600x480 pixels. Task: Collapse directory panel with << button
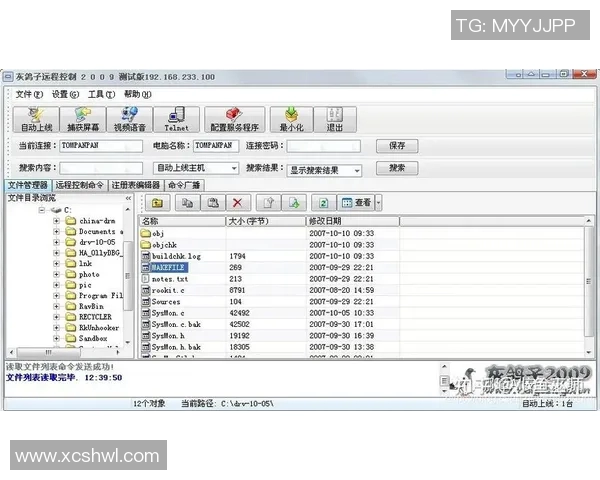(128, 198)
